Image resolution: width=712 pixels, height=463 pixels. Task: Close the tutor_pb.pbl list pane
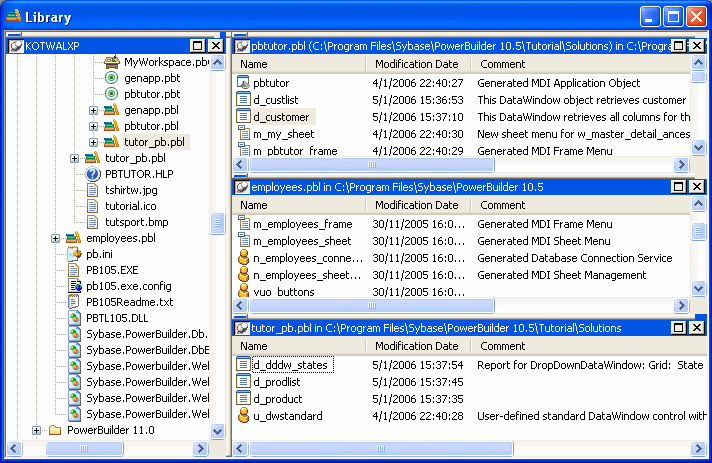[x=697, y=328]
